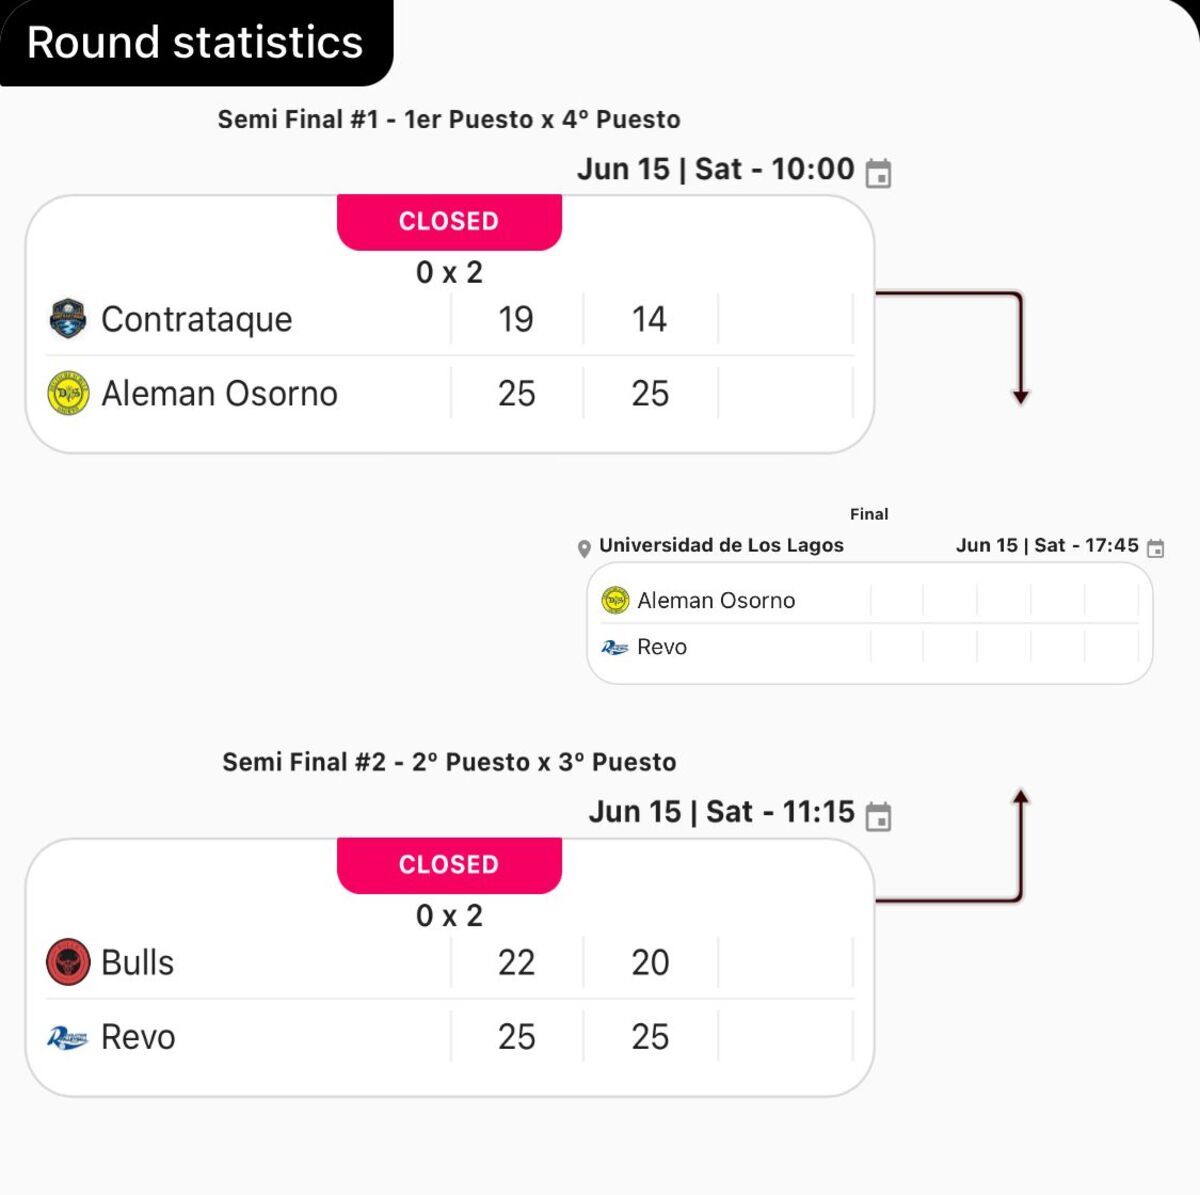Click the calendar icon beside Jun 15 10:00

click(x=878, y=173)
